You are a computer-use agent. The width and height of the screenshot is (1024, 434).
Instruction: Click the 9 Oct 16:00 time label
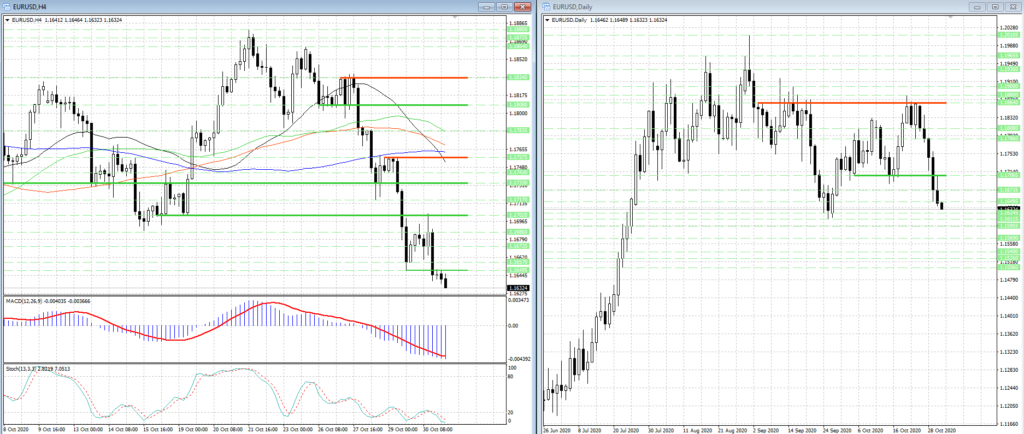pyautogui.click(x=53, y=429)
